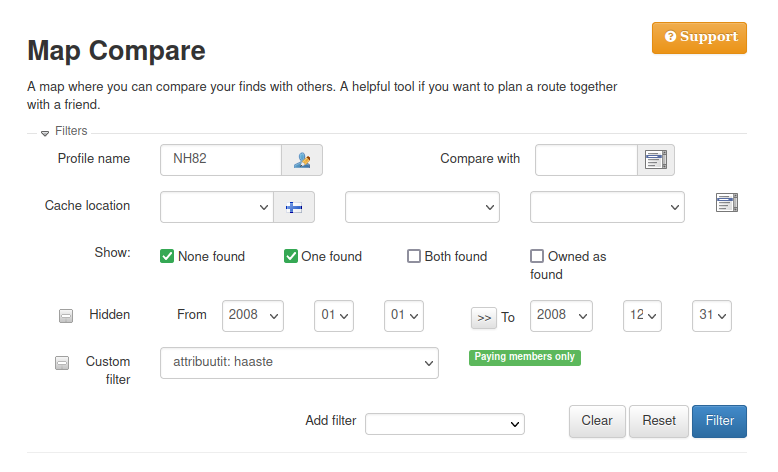This screenshot has height=472, width=778.
Task: Remove the Custom filter with minus icon
Action: point(62,363)
